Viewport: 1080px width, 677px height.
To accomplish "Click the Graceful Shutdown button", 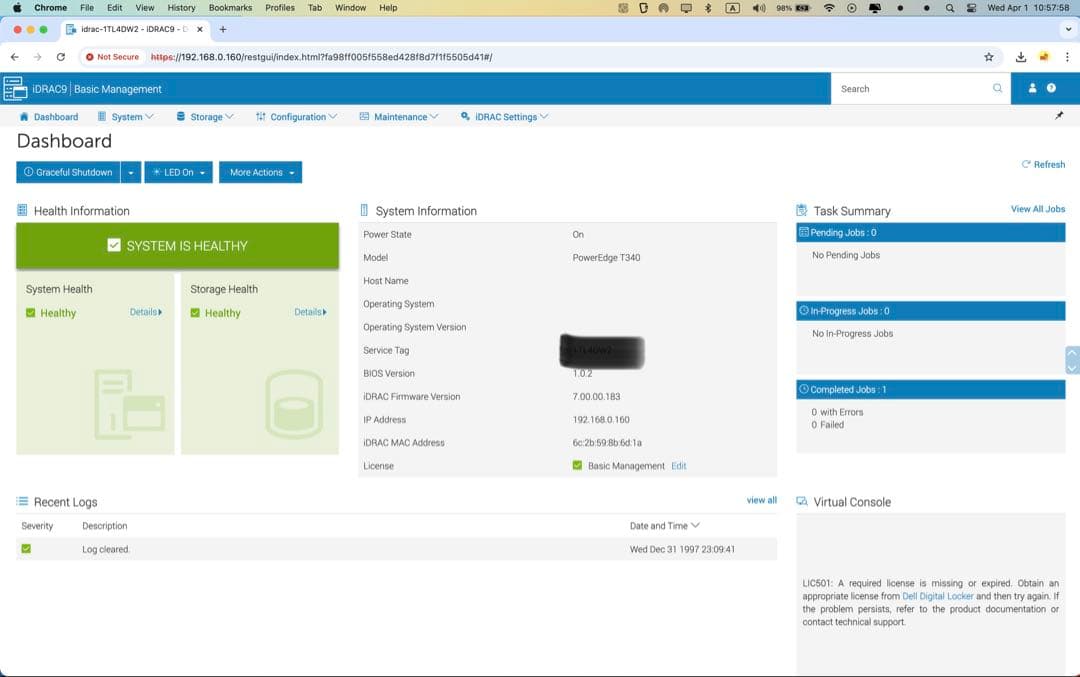I will coord(68,172).
